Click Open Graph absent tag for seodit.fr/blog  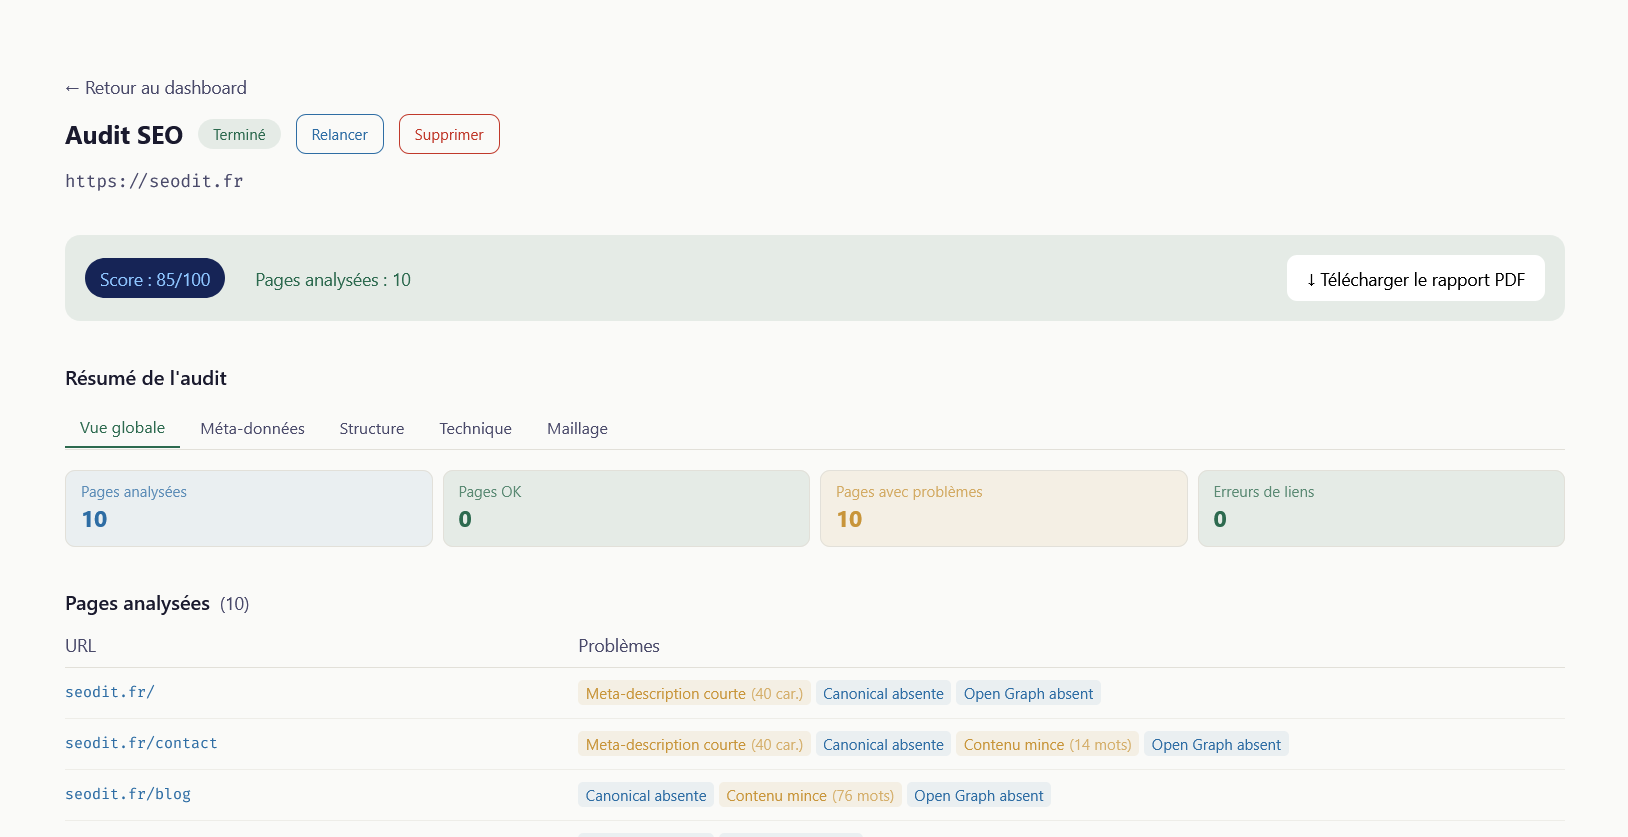click(x=978, y=796)
